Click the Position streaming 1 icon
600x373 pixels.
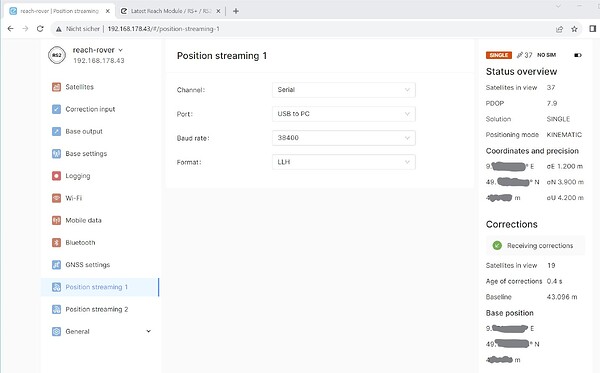pos(56,287)
